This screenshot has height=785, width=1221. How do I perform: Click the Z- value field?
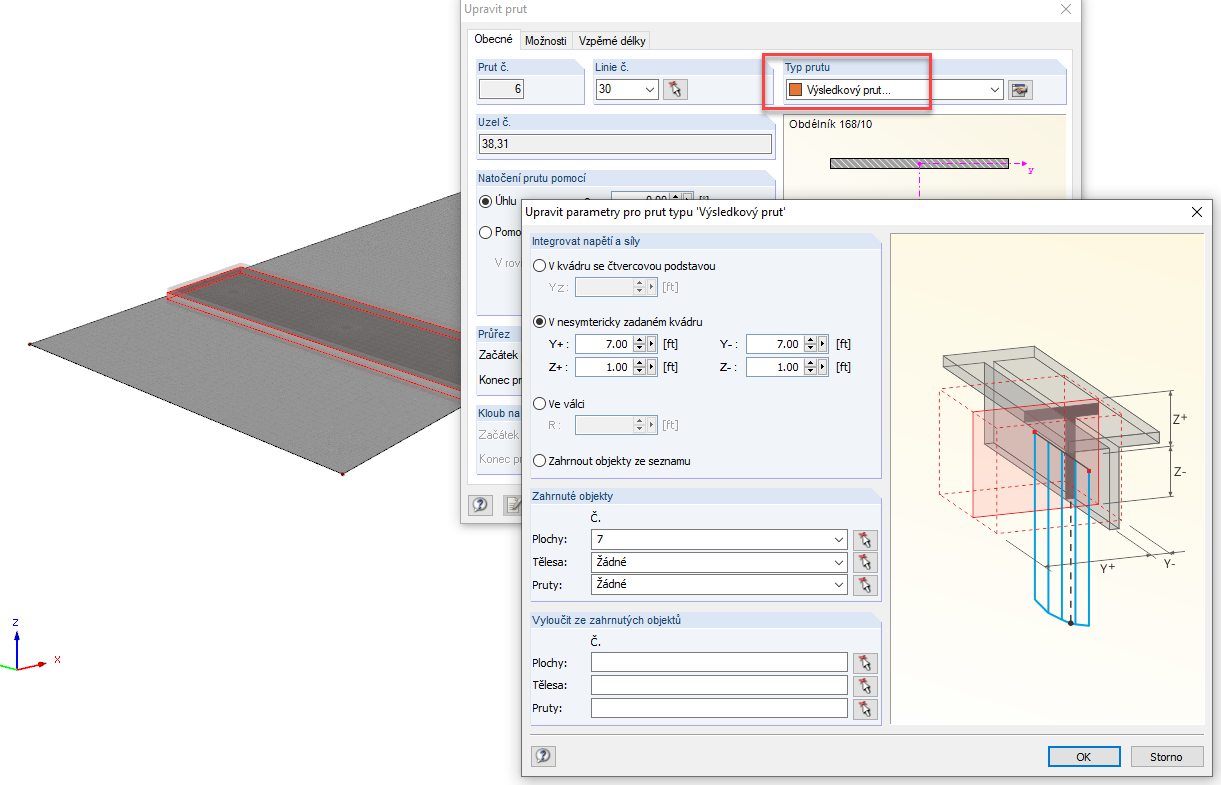tap(775, 367)
